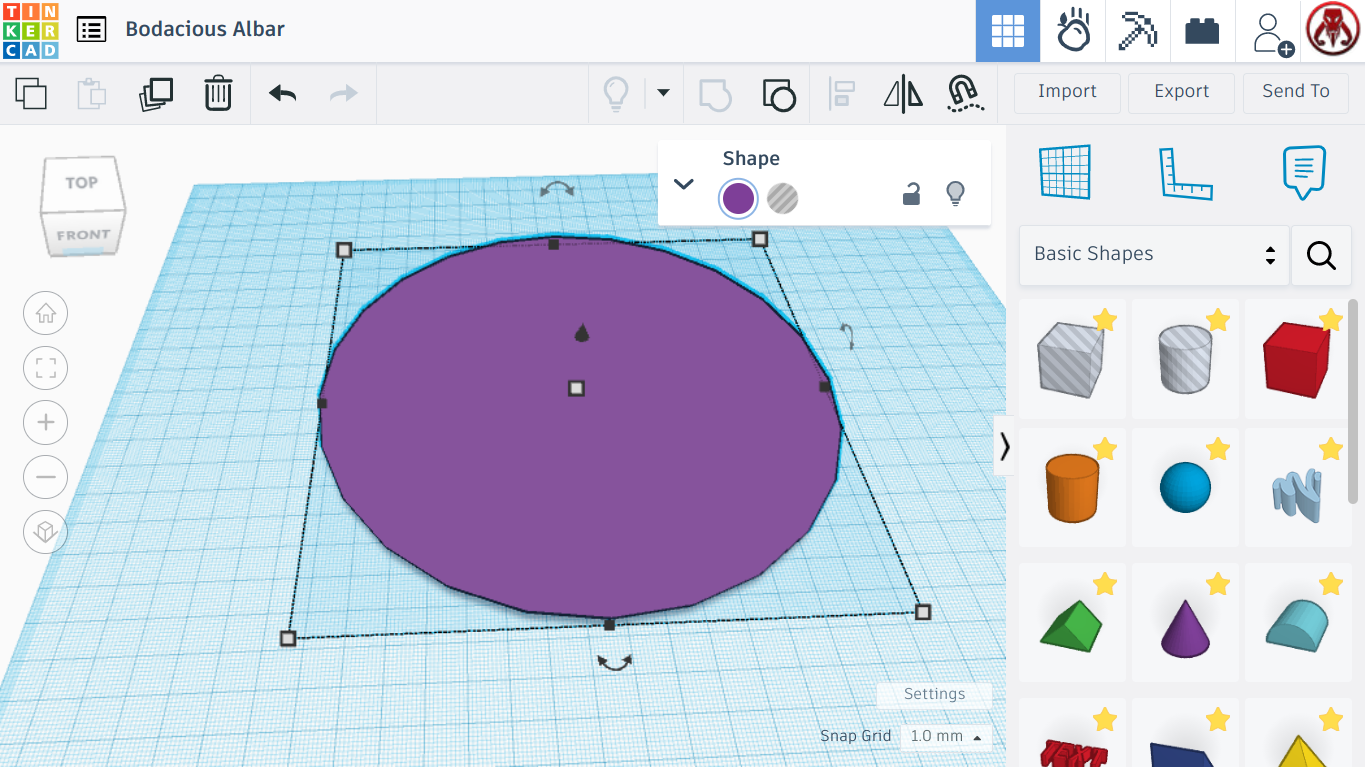Image resolution: width=1365 pixels, height=767 pixels.
Task: Zoom in with the plus button
Action: click(x=45, y=423)
